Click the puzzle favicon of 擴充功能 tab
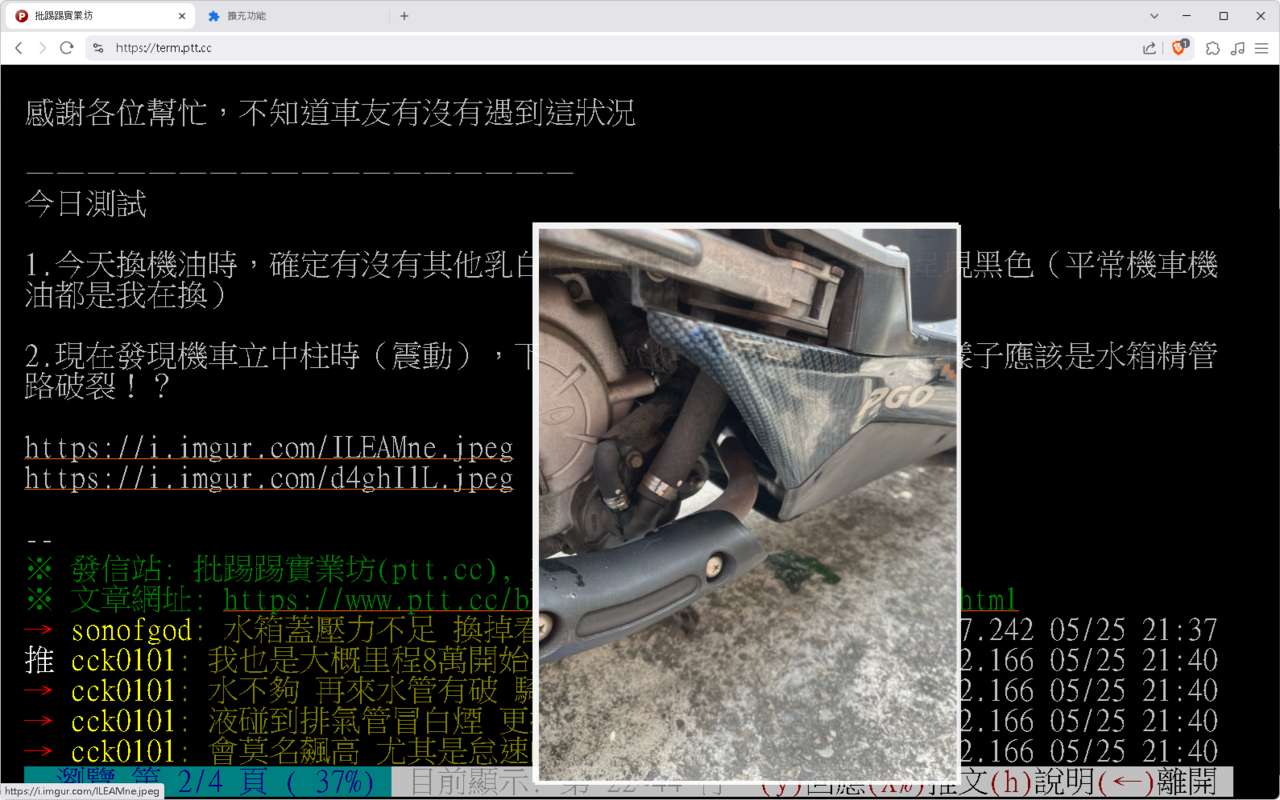1280x800 pixels. tap(214, 16)
